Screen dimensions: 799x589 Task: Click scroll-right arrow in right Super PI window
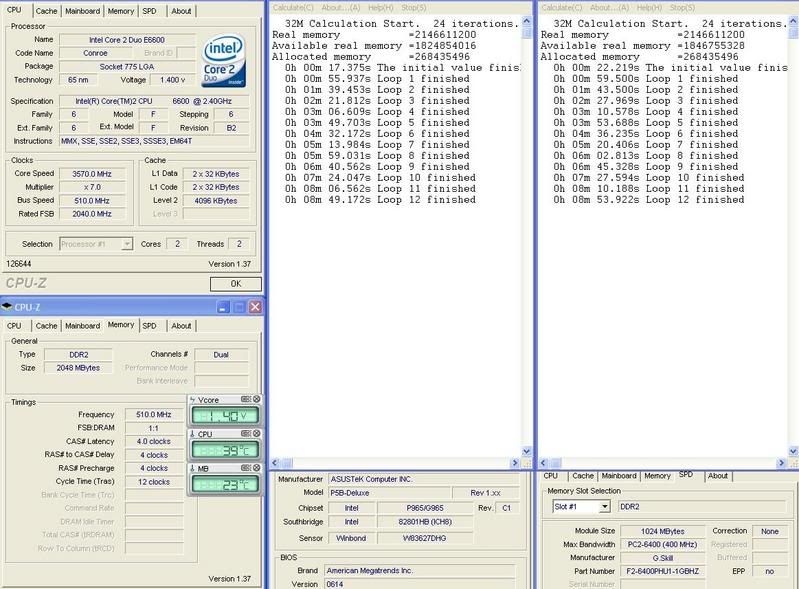[781, 463]
